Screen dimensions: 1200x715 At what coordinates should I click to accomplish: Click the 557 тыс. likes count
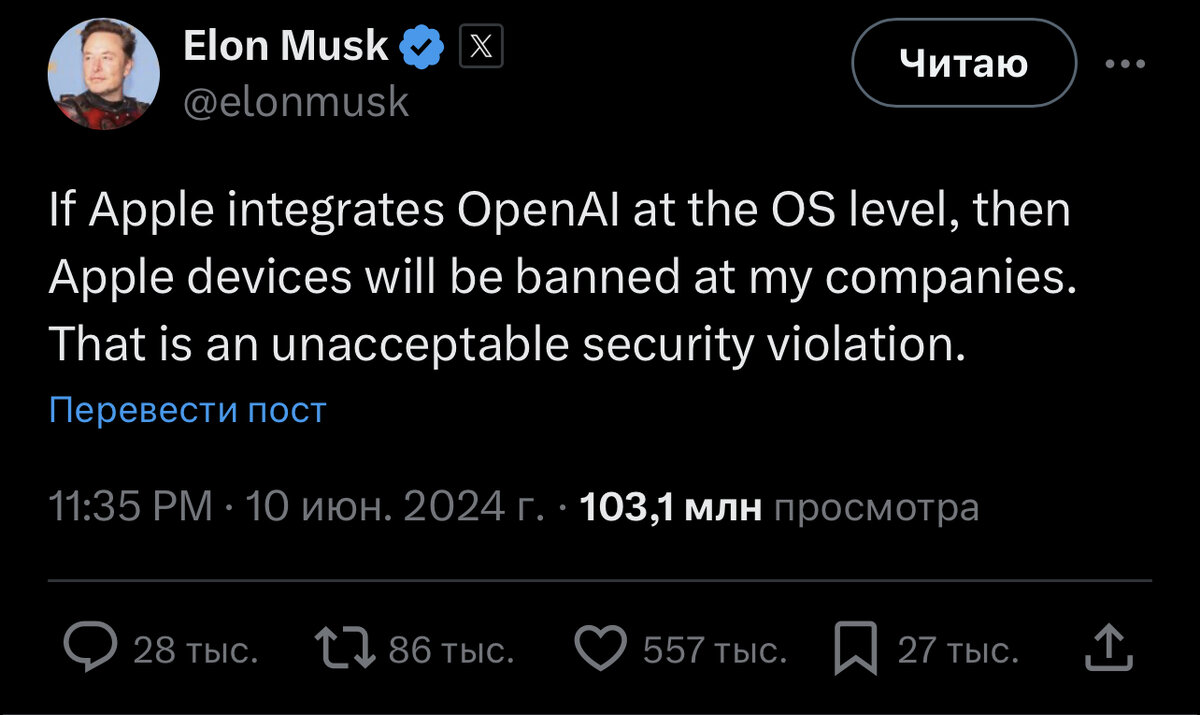pos(715,652)
